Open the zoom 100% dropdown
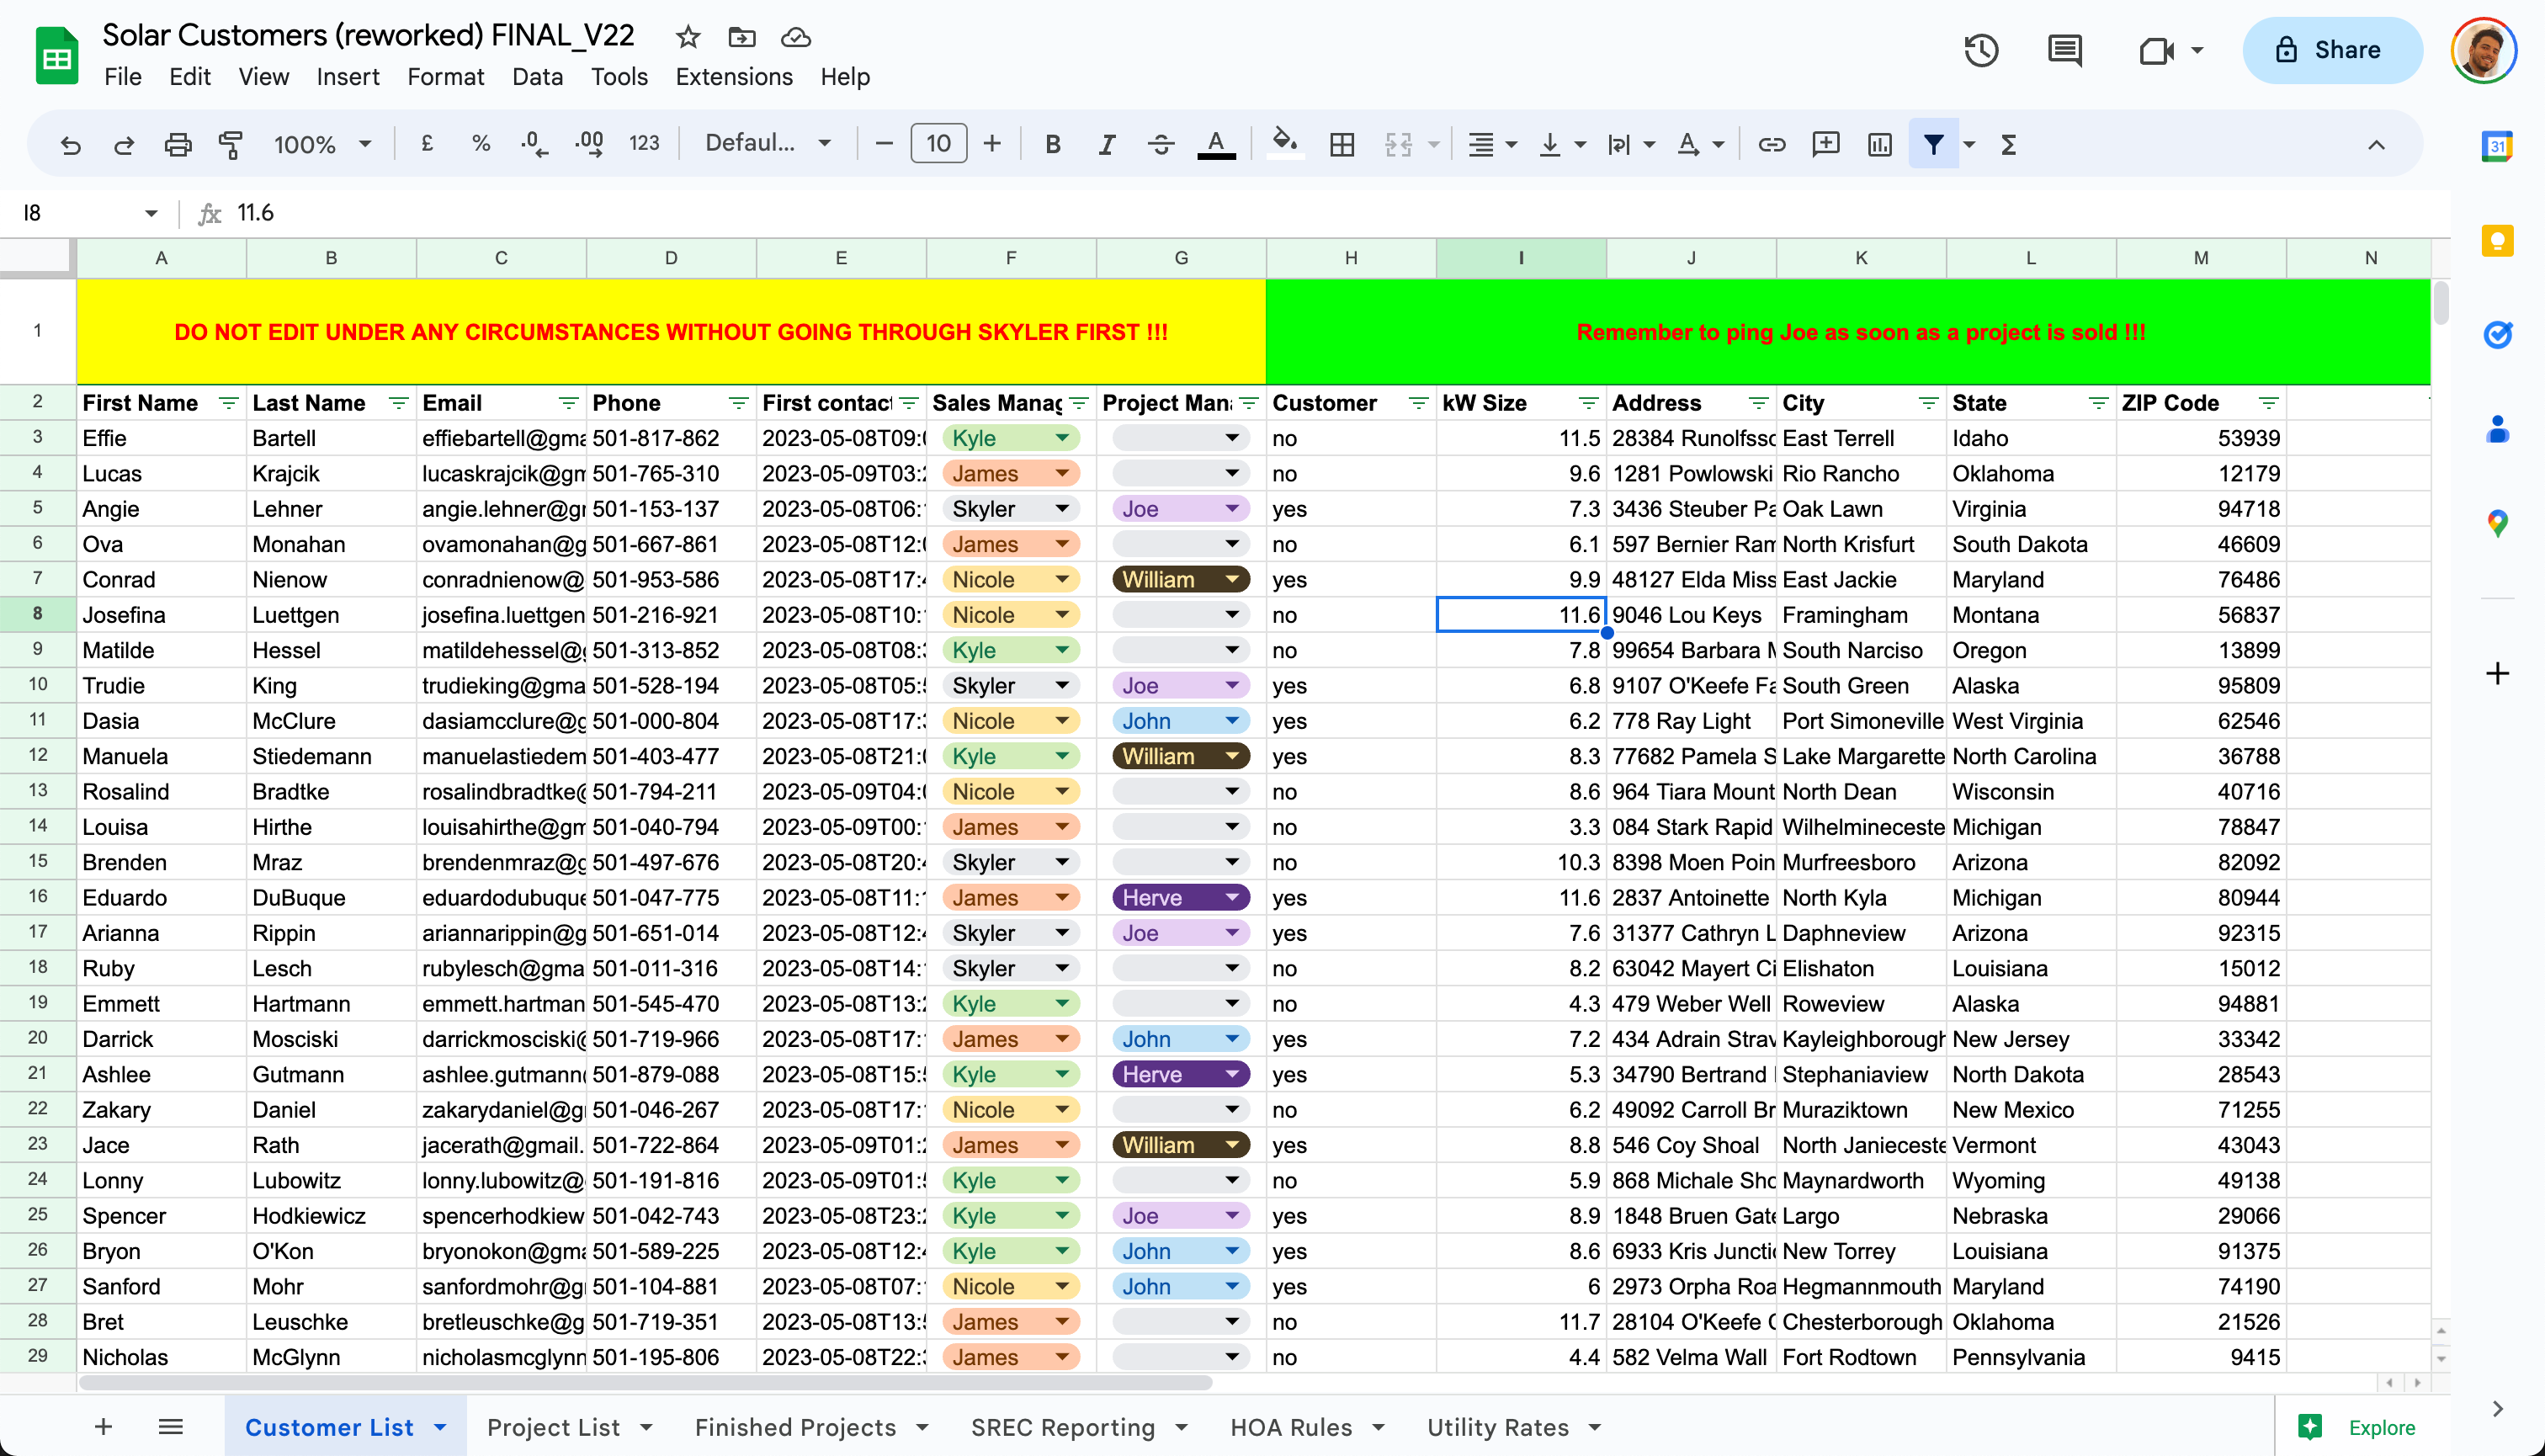2545x1456 pixels. (x=322, y=144)
